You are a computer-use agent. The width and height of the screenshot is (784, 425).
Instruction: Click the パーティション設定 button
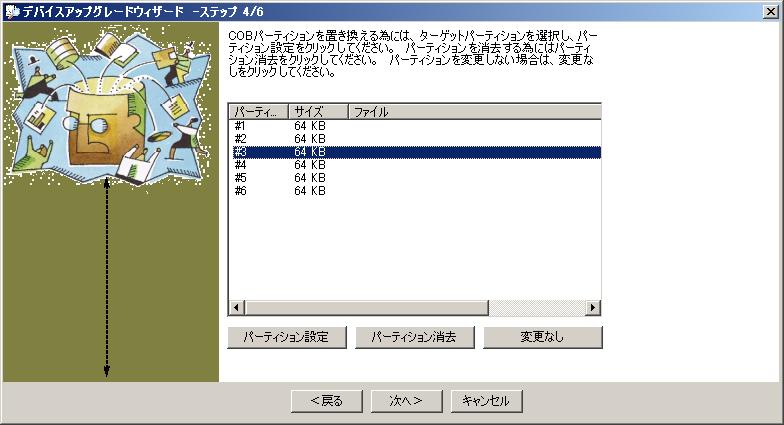pos(286,337)
